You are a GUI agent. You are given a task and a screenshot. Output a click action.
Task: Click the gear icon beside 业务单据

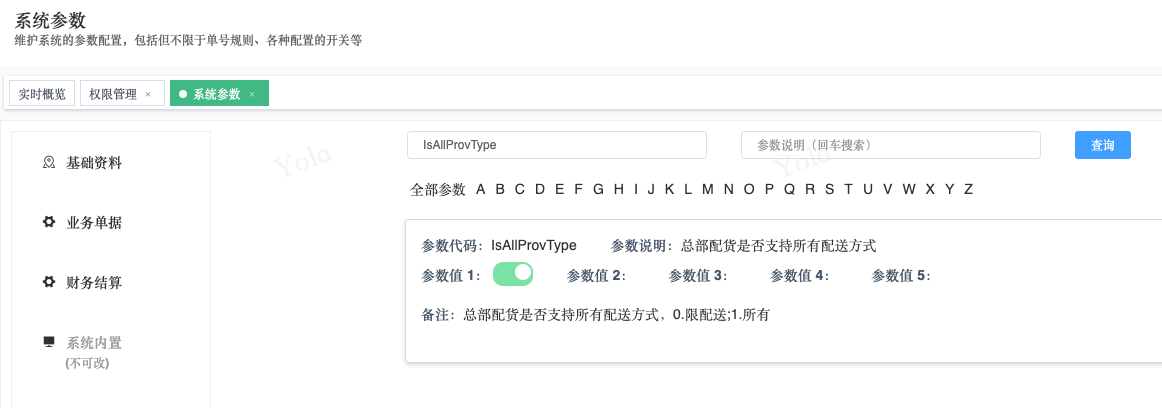pyautogui.click(x=49, y=221)
